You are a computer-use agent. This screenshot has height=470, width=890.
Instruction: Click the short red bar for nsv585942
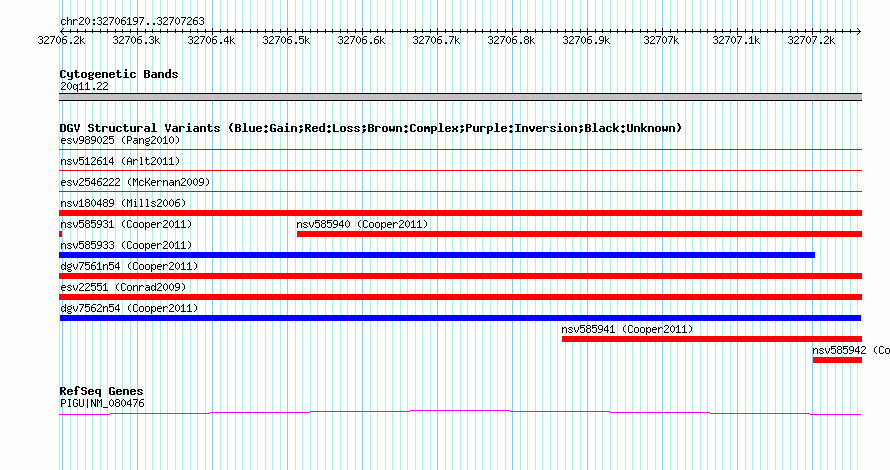(x=837, y=360)
